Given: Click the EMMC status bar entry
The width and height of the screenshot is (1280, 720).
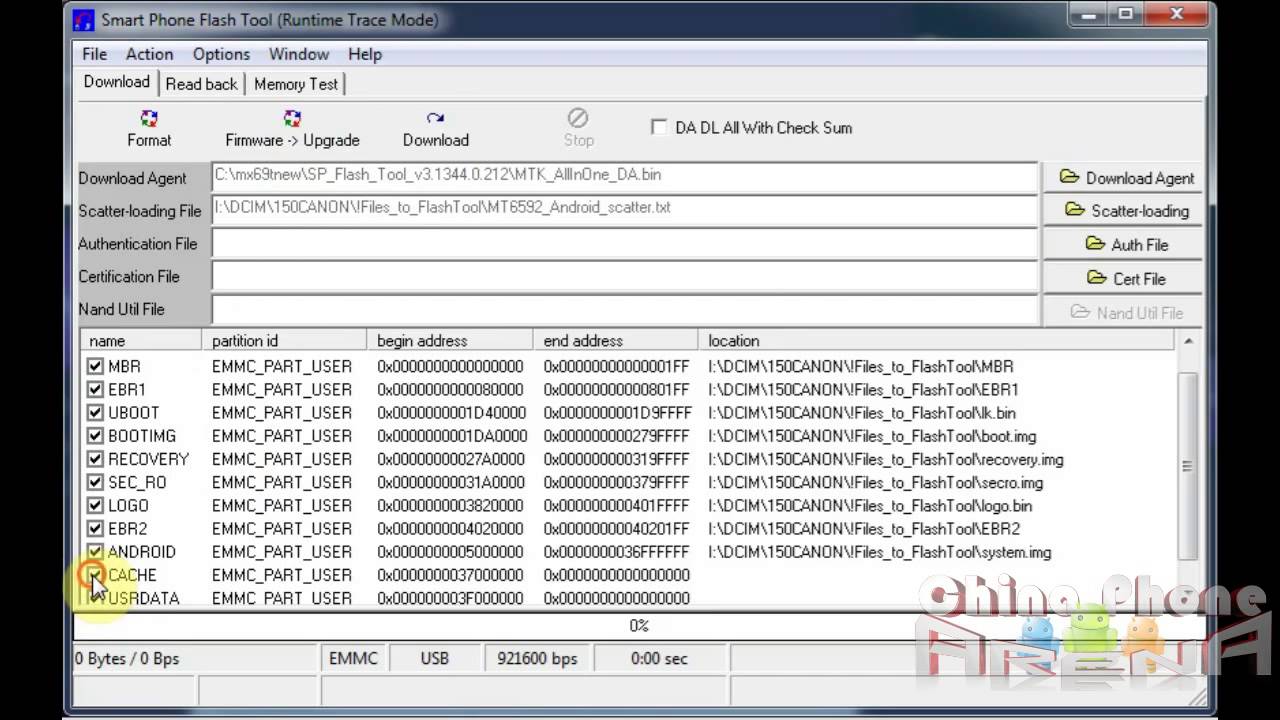Looking at the screenshot, I should pos(353,658).
